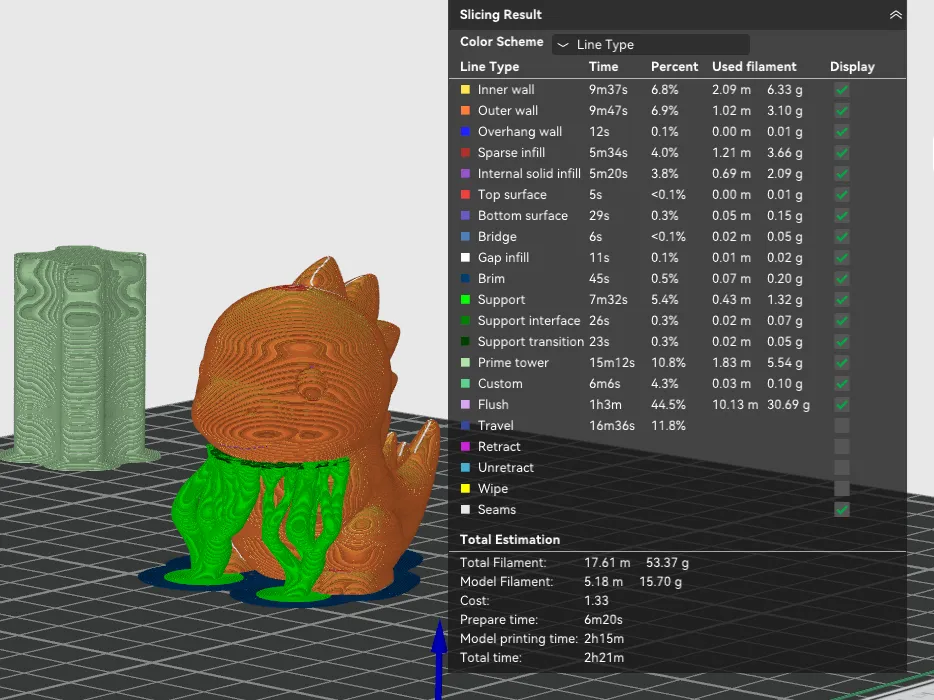Select the Brim line type label
The width and height of the screenshot is (934, 700).
point(491,278)
